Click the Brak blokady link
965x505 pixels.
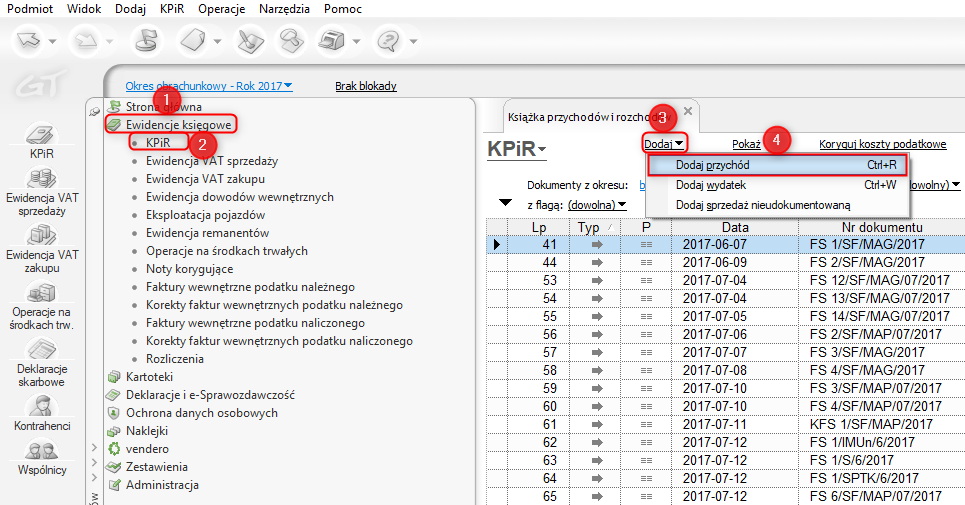pos(366,86)
